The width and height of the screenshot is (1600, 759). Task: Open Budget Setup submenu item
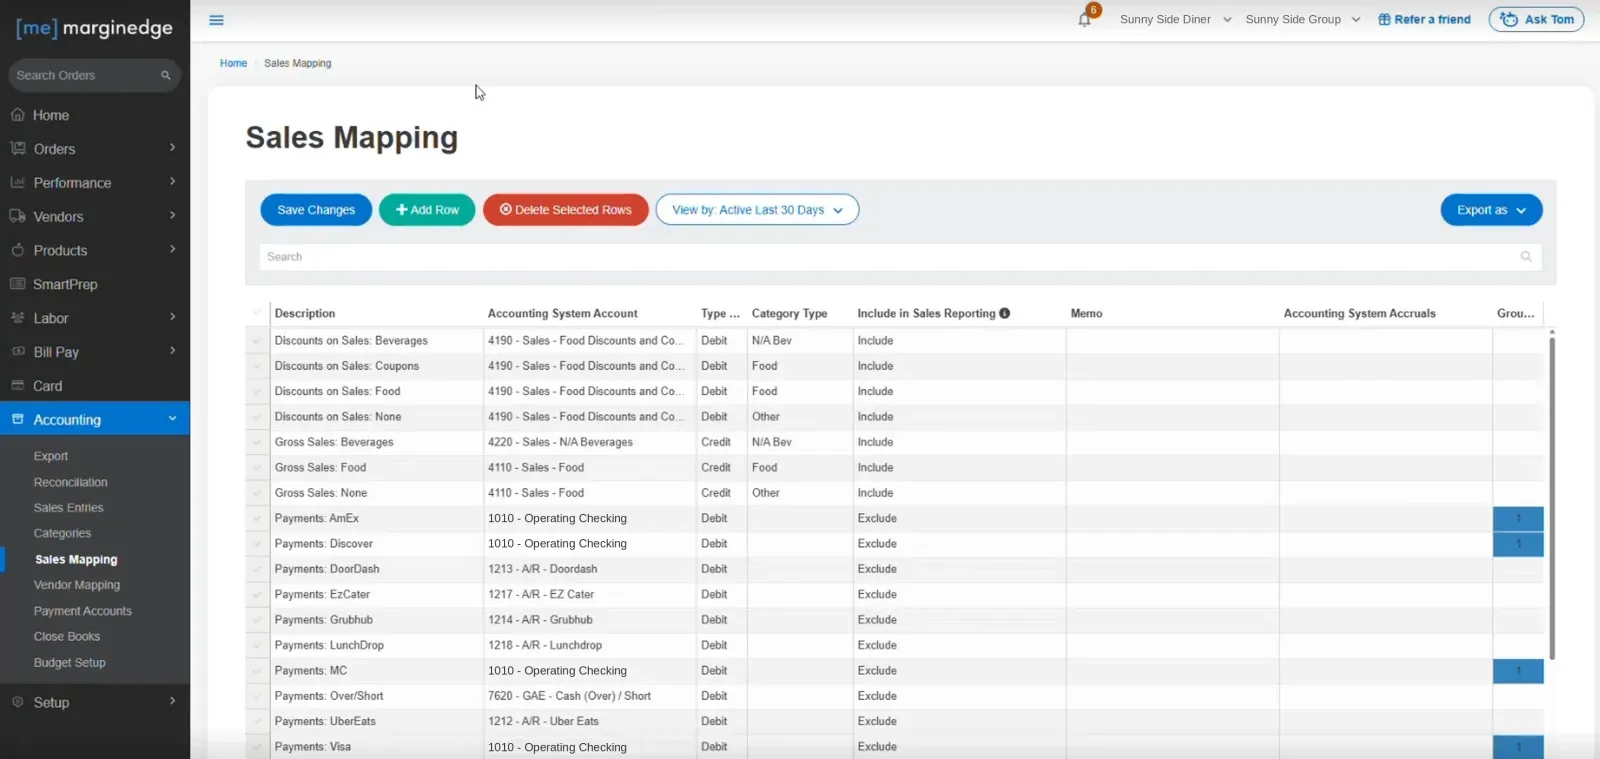coord(69,663)
